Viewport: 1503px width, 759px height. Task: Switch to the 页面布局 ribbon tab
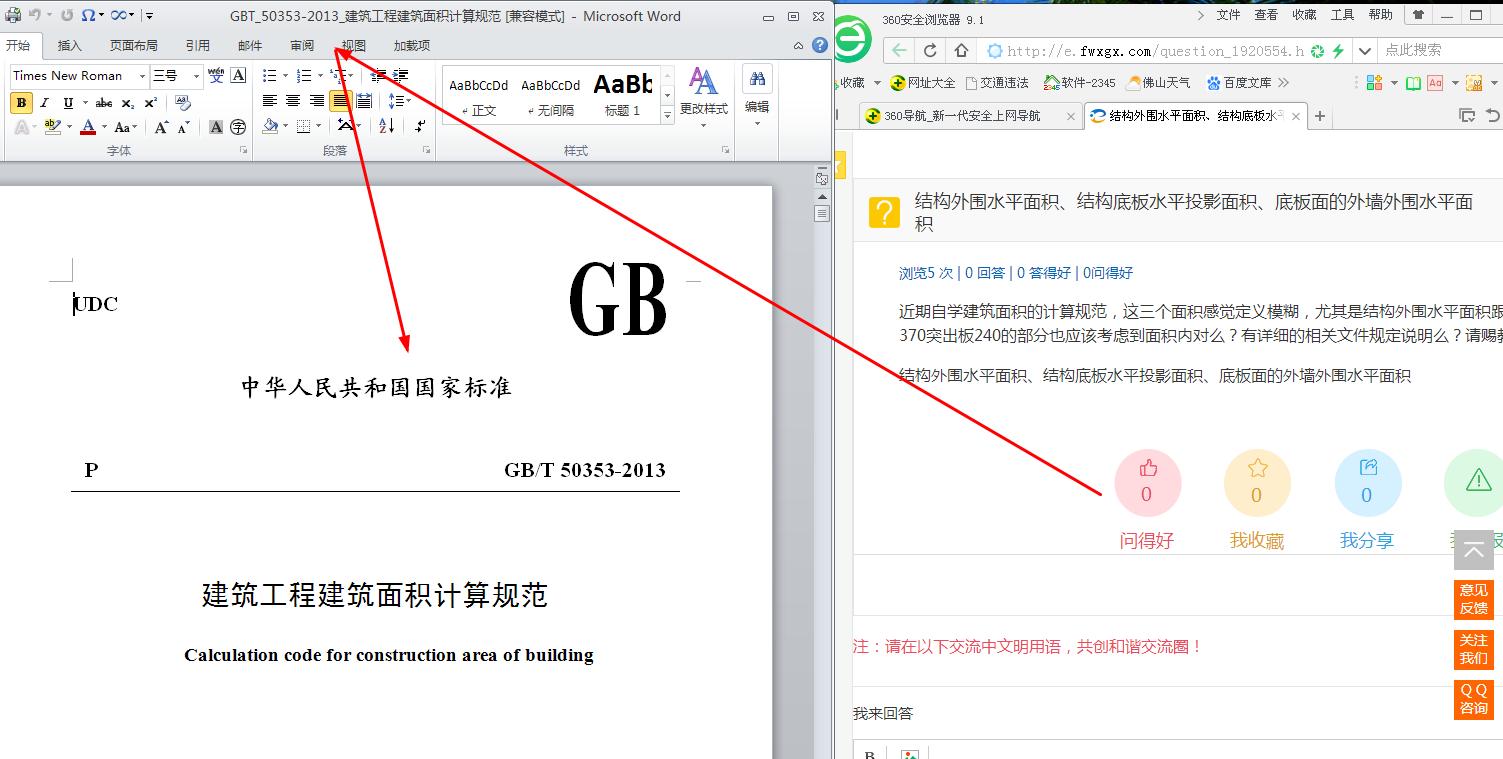(x=133, y=45)
